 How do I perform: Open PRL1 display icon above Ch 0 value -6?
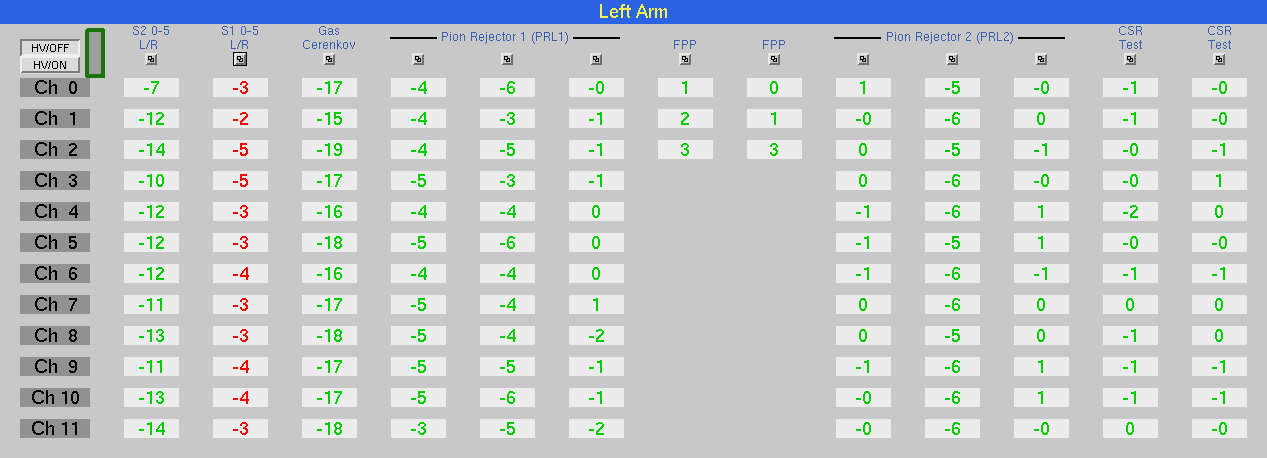[507, 59]
